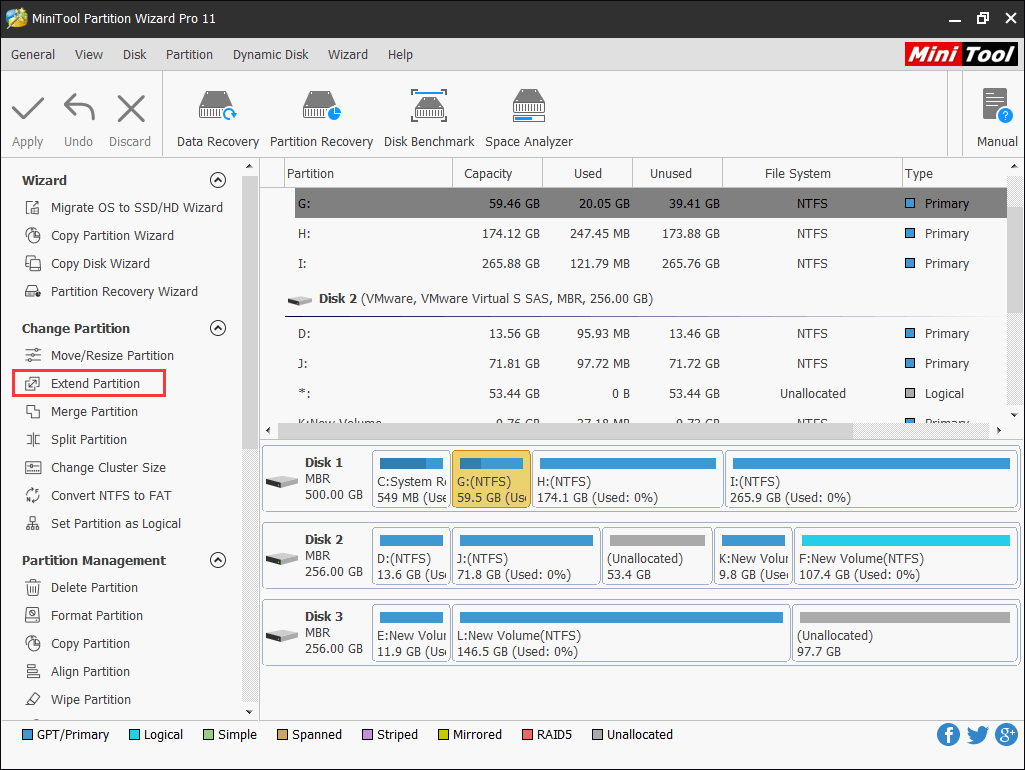Click sidebar scroll down arrow
Viewport: 1025px width, 770px height.
[249, 712]
